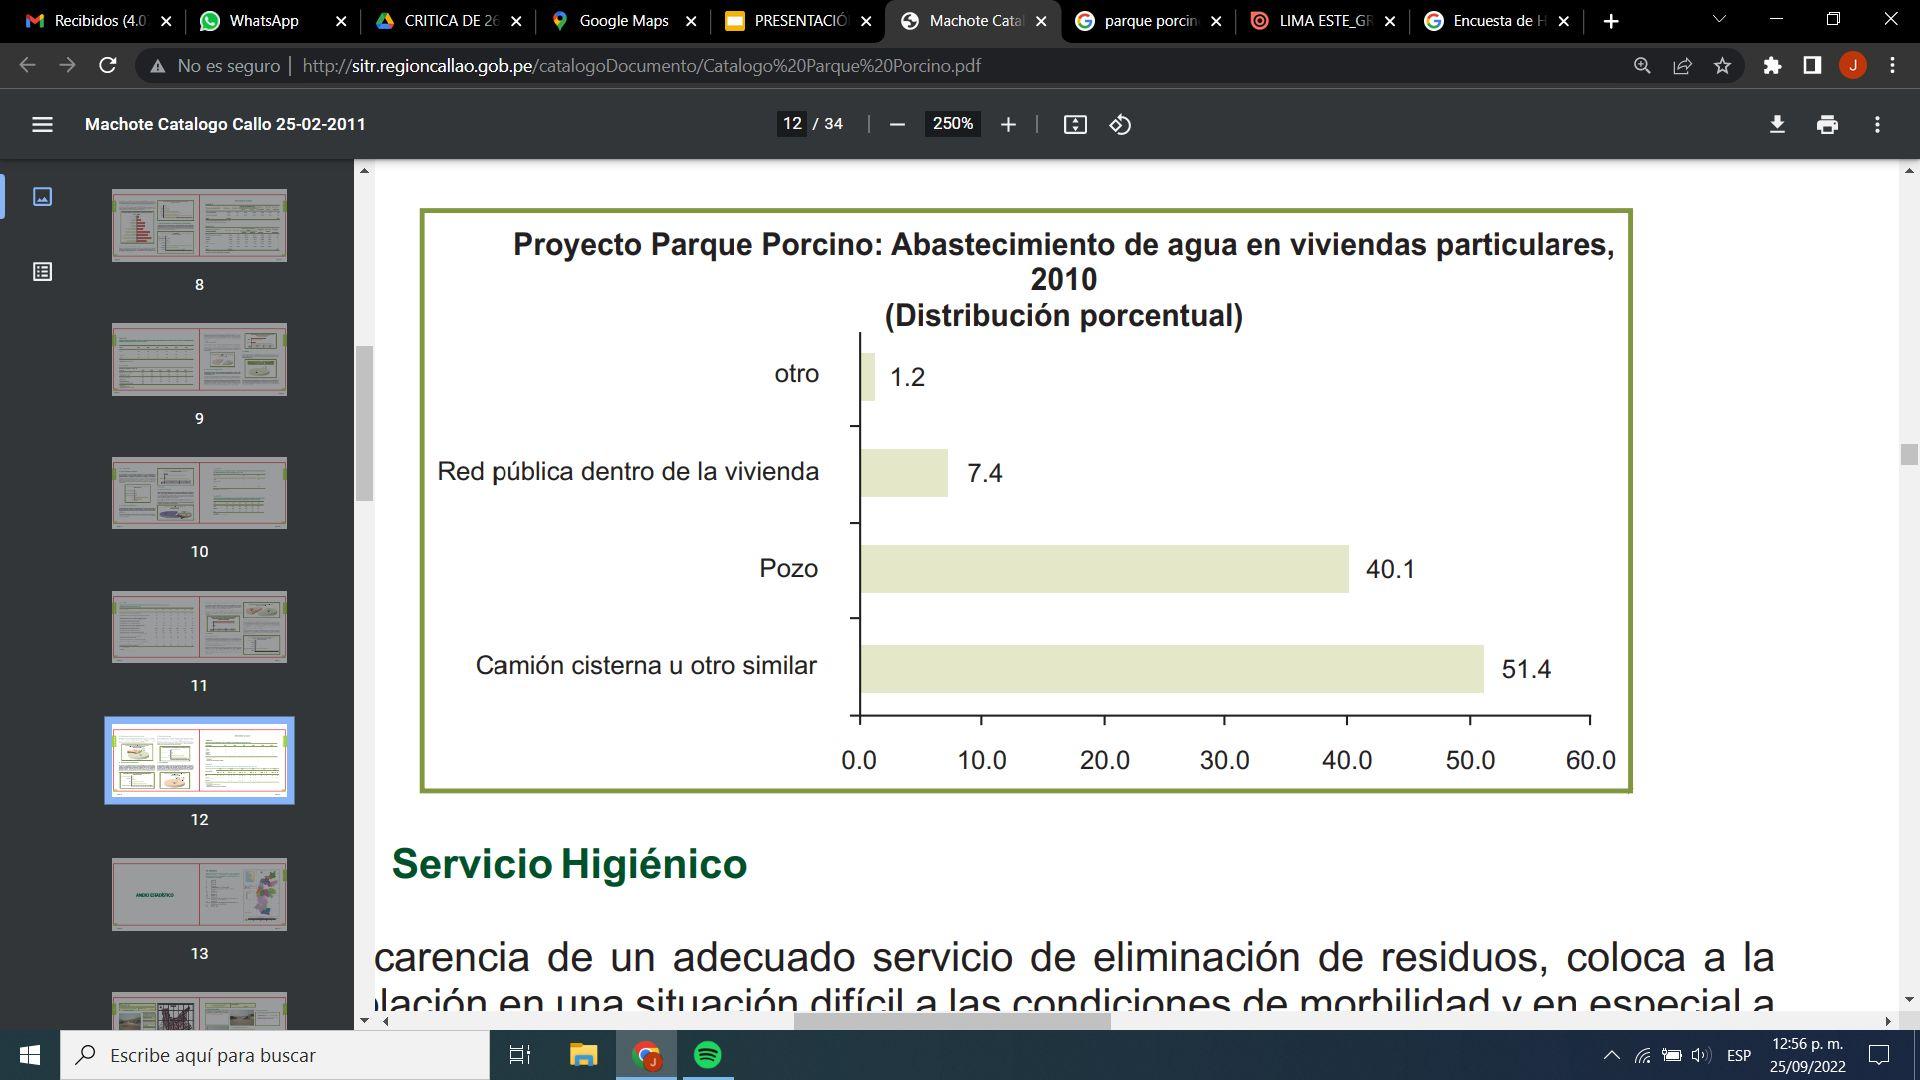Screen dimensions: 1920x1080
Task: Download the PDF file
Action: pos(1777,124)
